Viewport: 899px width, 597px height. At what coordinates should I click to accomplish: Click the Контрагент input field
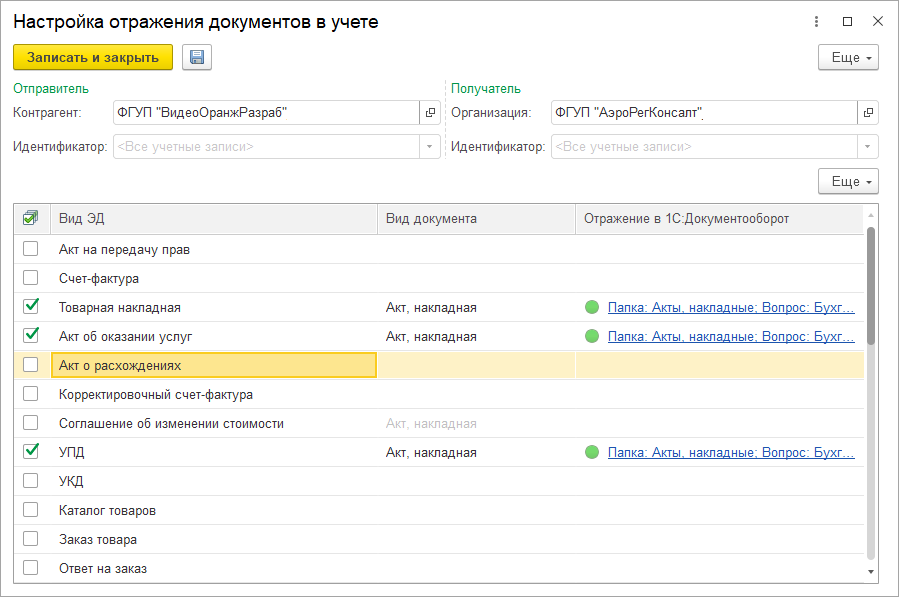click(265, 113)
